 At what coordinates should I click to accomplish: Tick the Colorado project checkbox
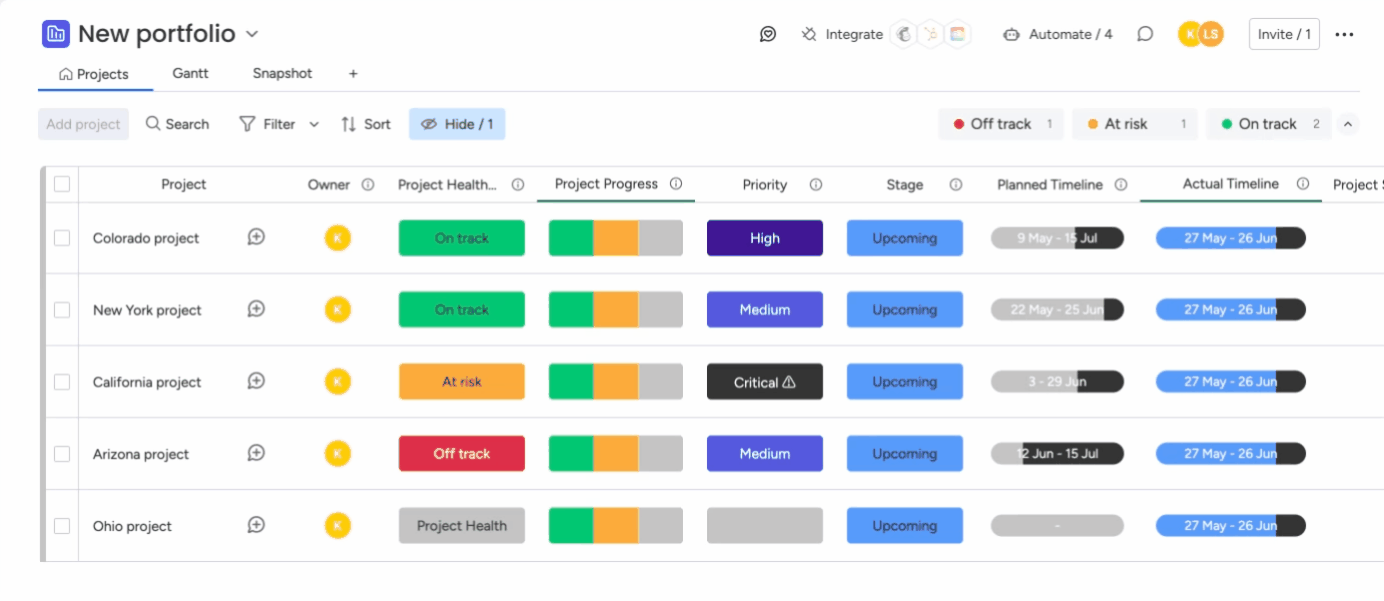click(62, 238)
